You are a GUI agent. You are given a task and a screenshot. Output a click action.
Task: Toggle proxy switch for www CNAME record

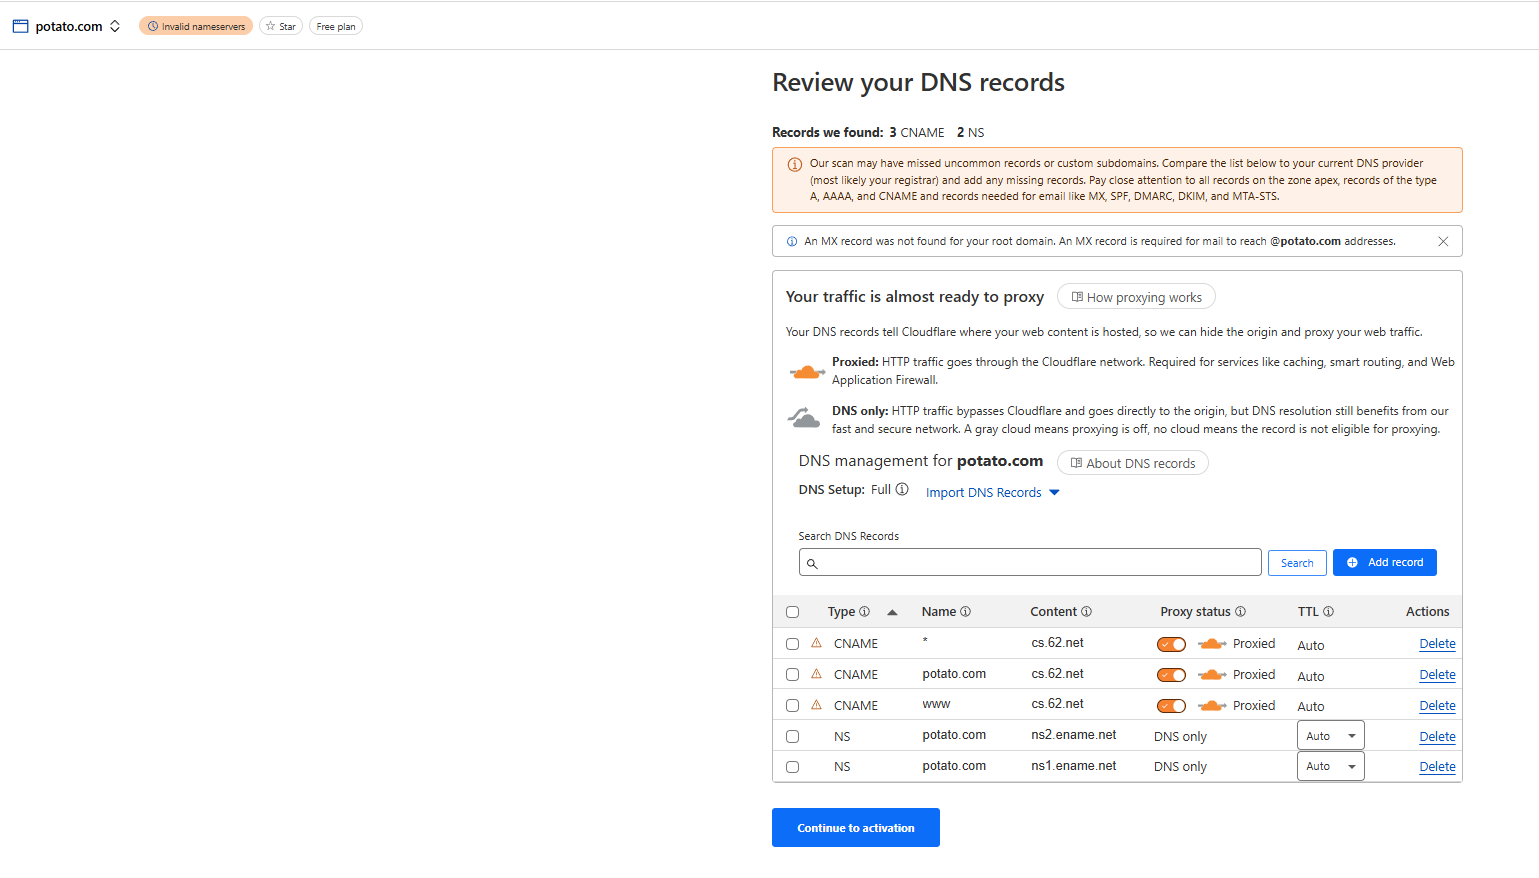(x=1171, y=706)
